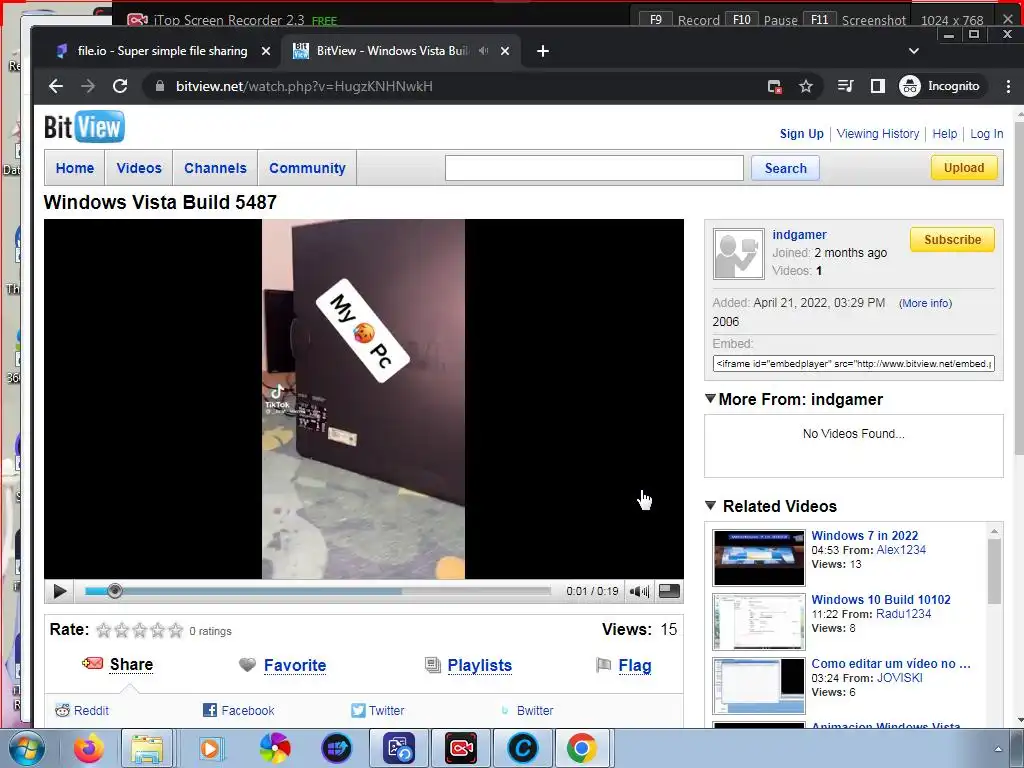Collapse the Related Videos section
Screen dimensions: 1024x768
(x=711, y=505)
